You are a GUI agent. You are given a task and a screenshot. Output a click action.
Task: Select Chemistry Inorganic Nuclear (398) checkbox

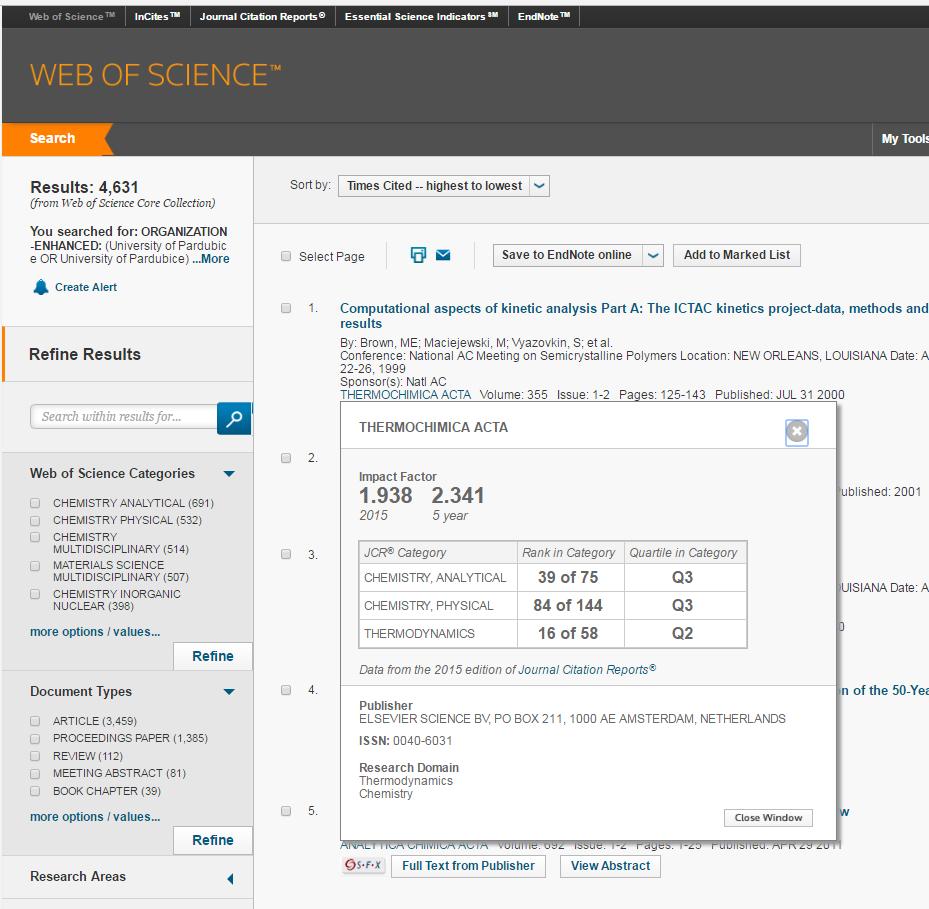pos(35,594)
